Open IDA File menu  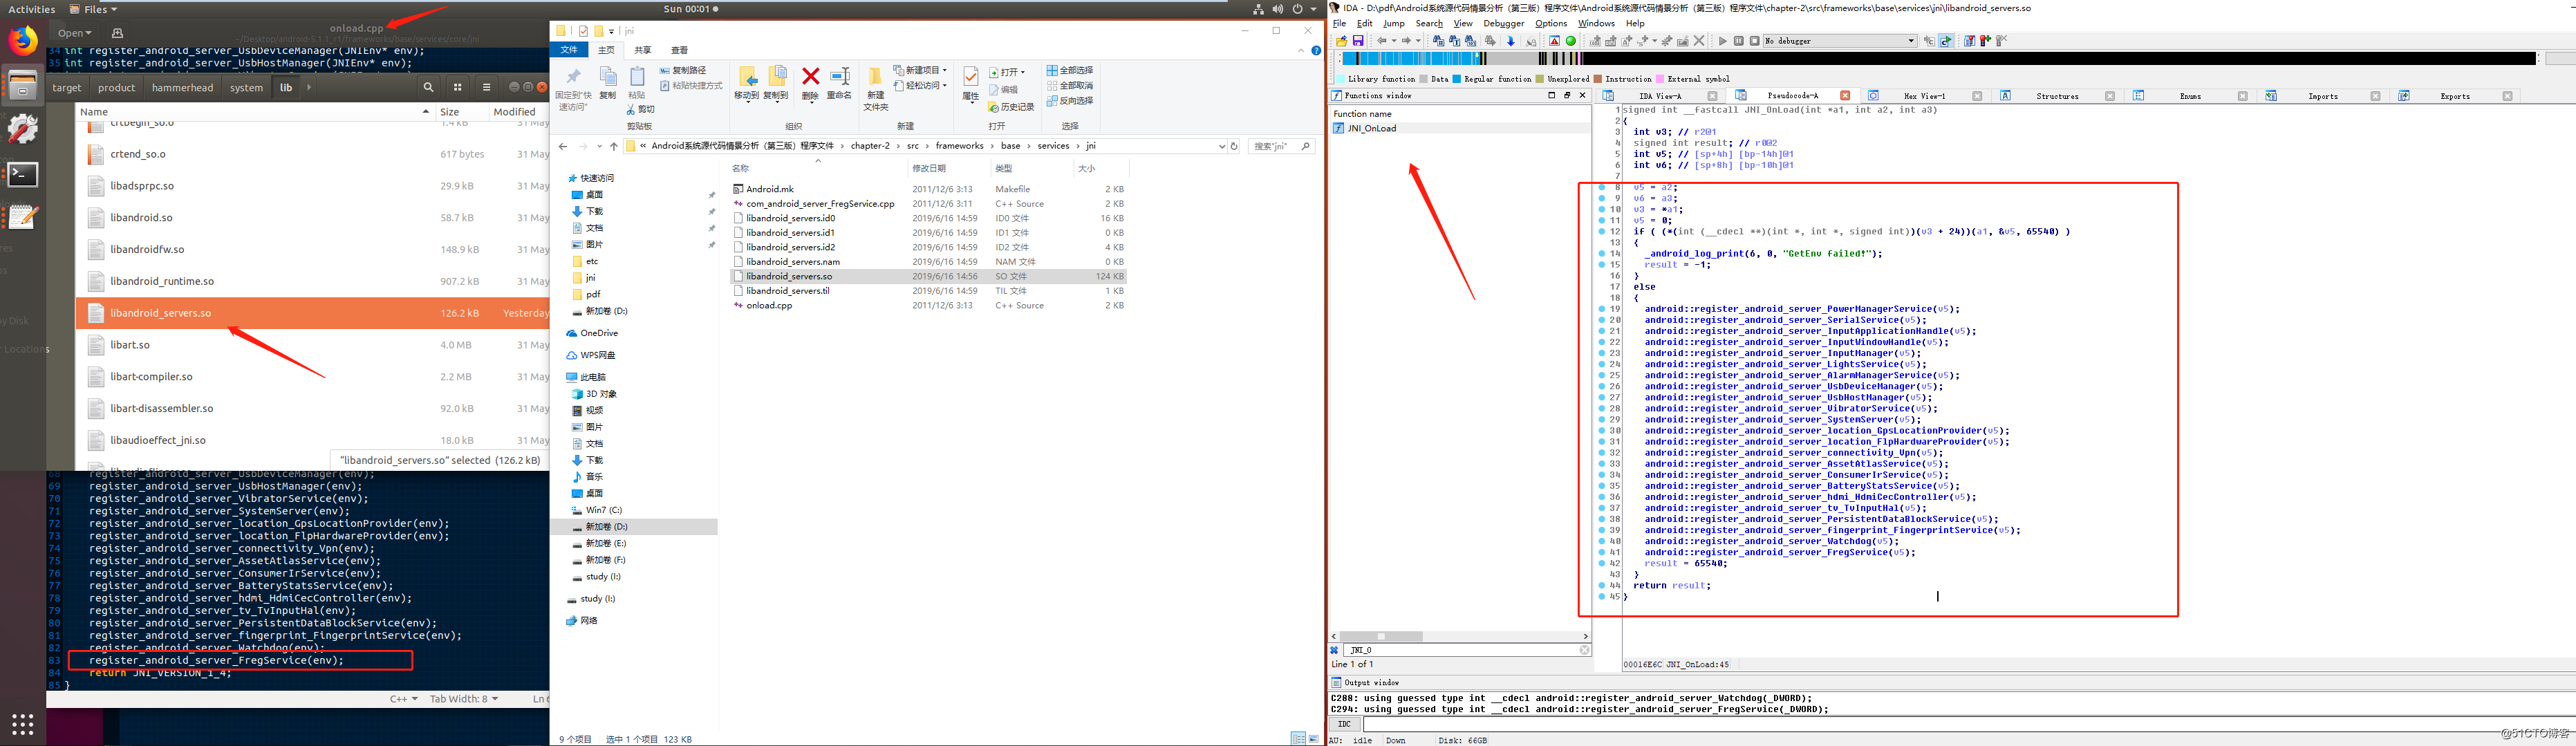click(x=1339, y=23)
